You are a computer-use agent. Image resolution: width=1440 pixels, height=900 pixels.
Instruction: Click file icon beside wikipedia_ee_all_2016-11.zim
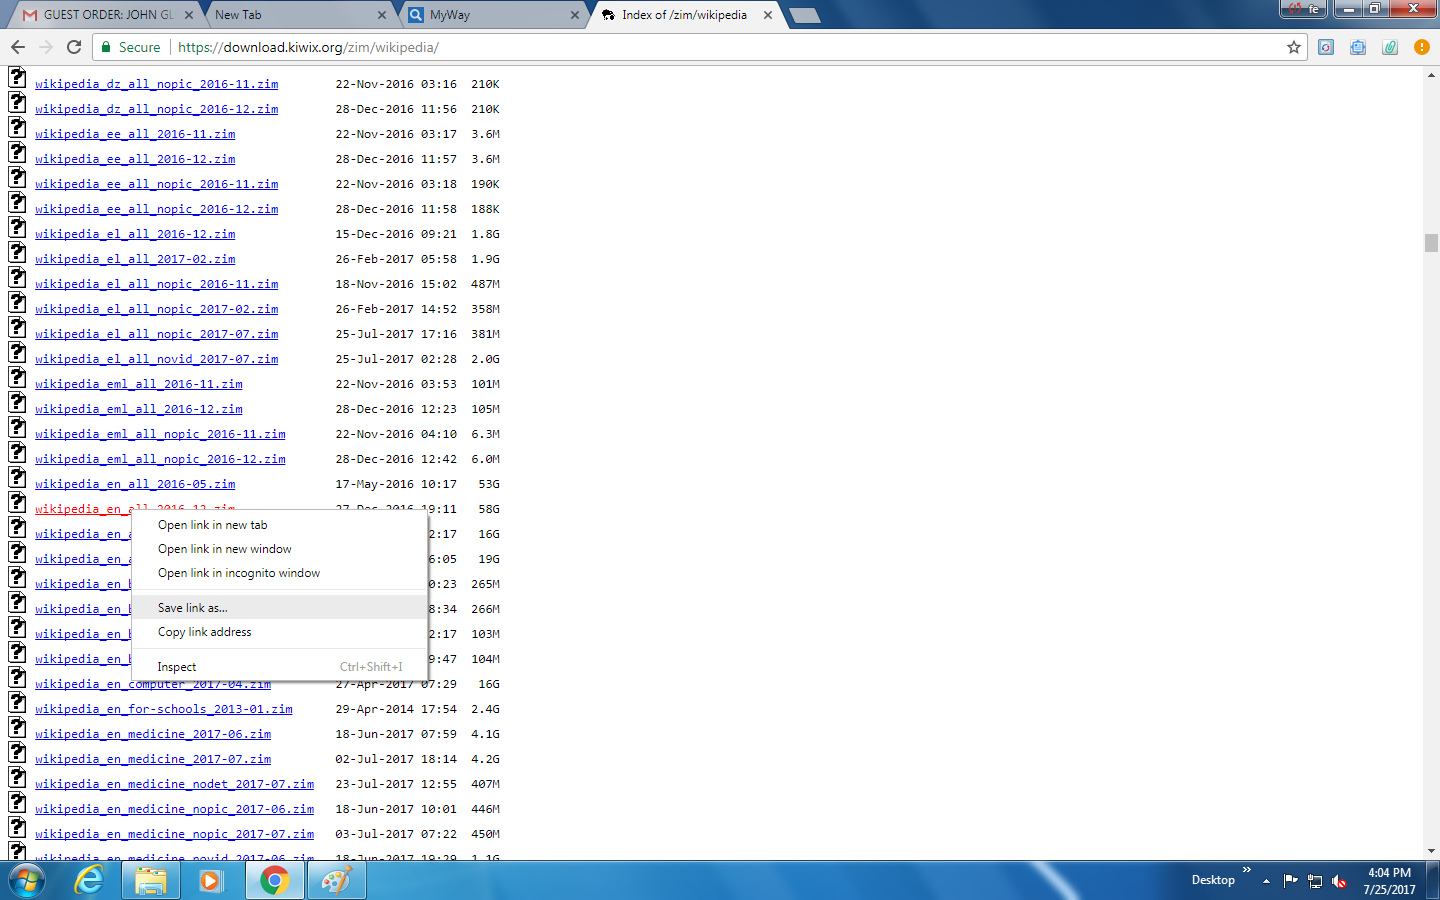[17, 127]
